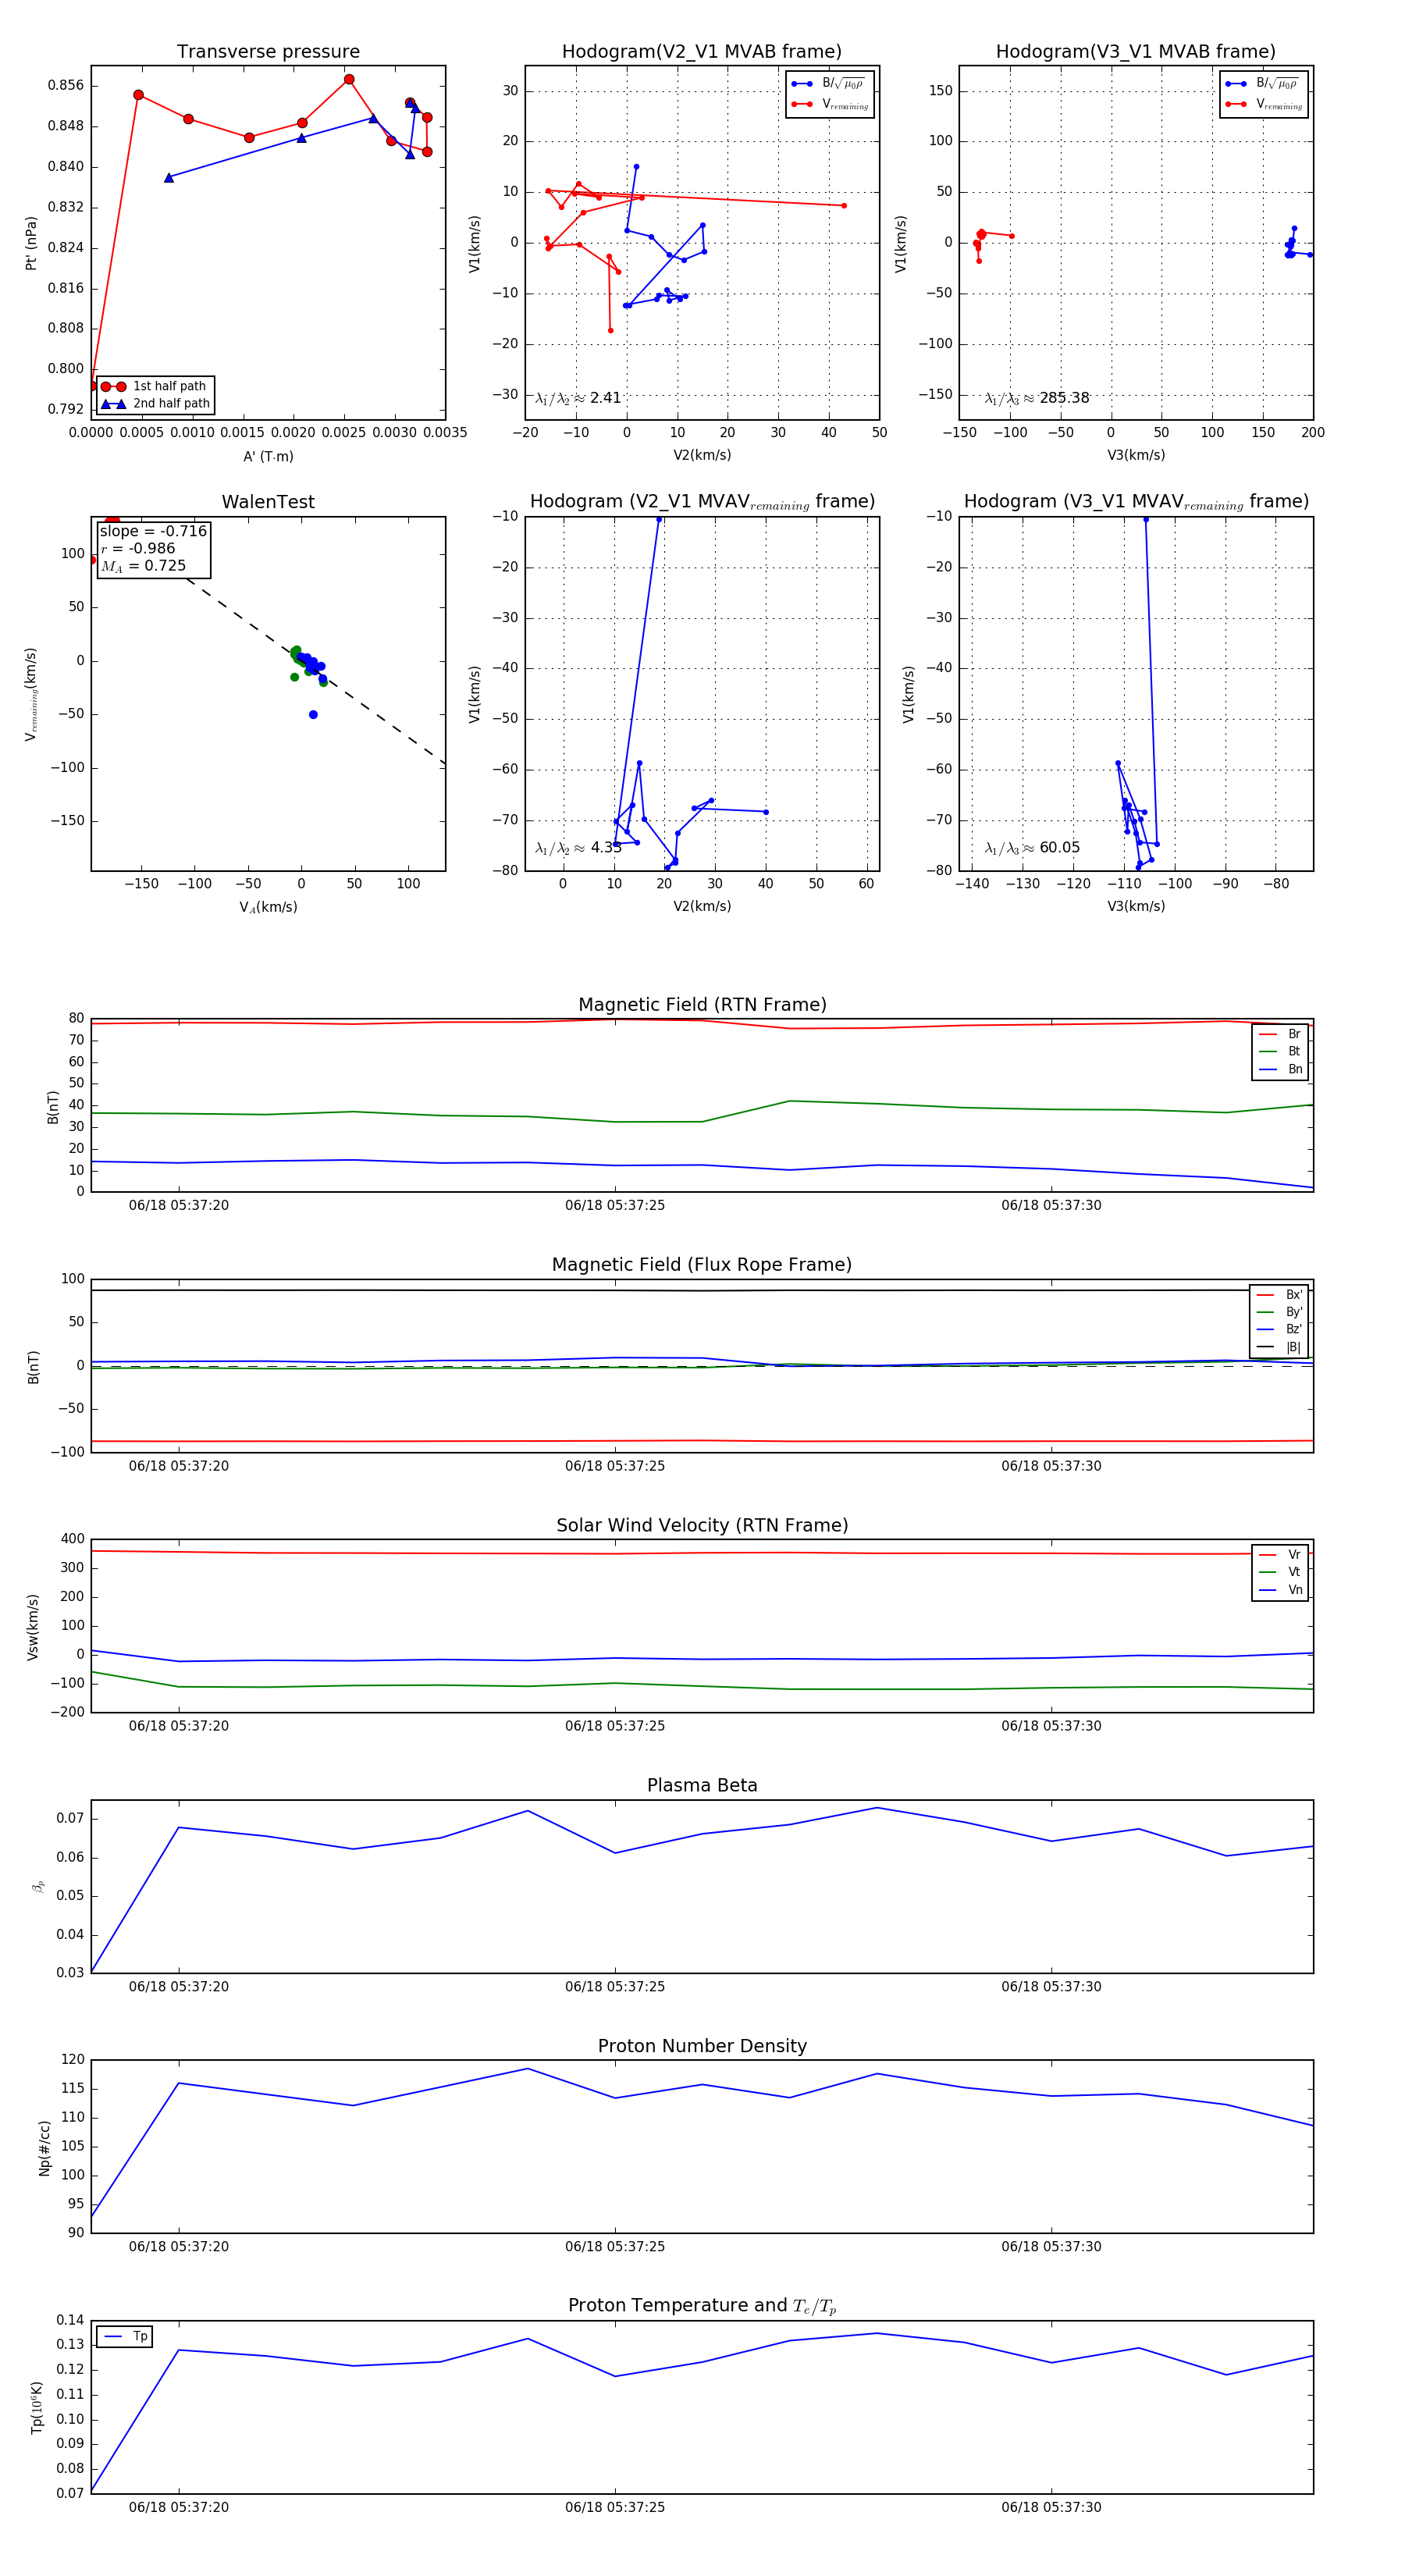Click the λ1/λ2 ≈ 2.41 annotation

tap(578, 398)
